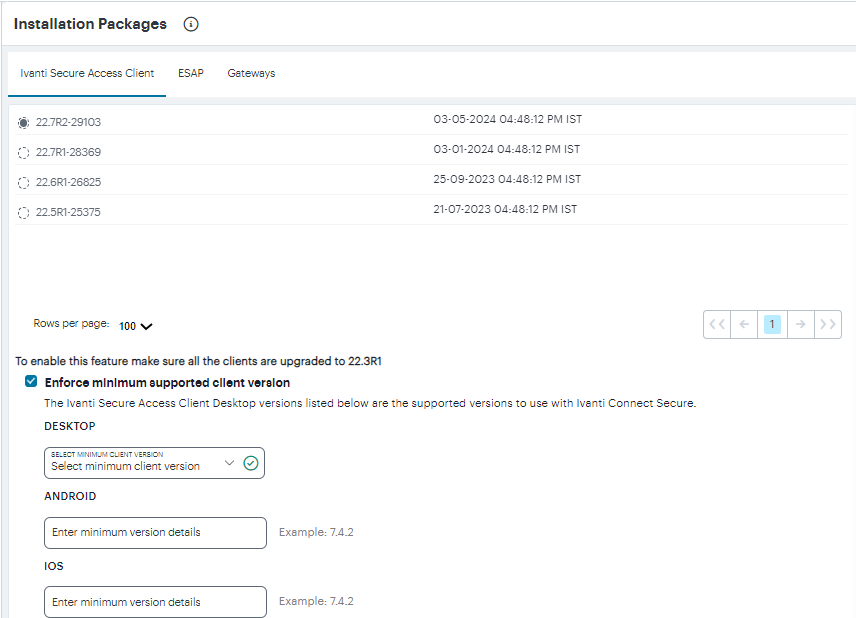Click the ANDROID section heading

click(x=70, y=496)
